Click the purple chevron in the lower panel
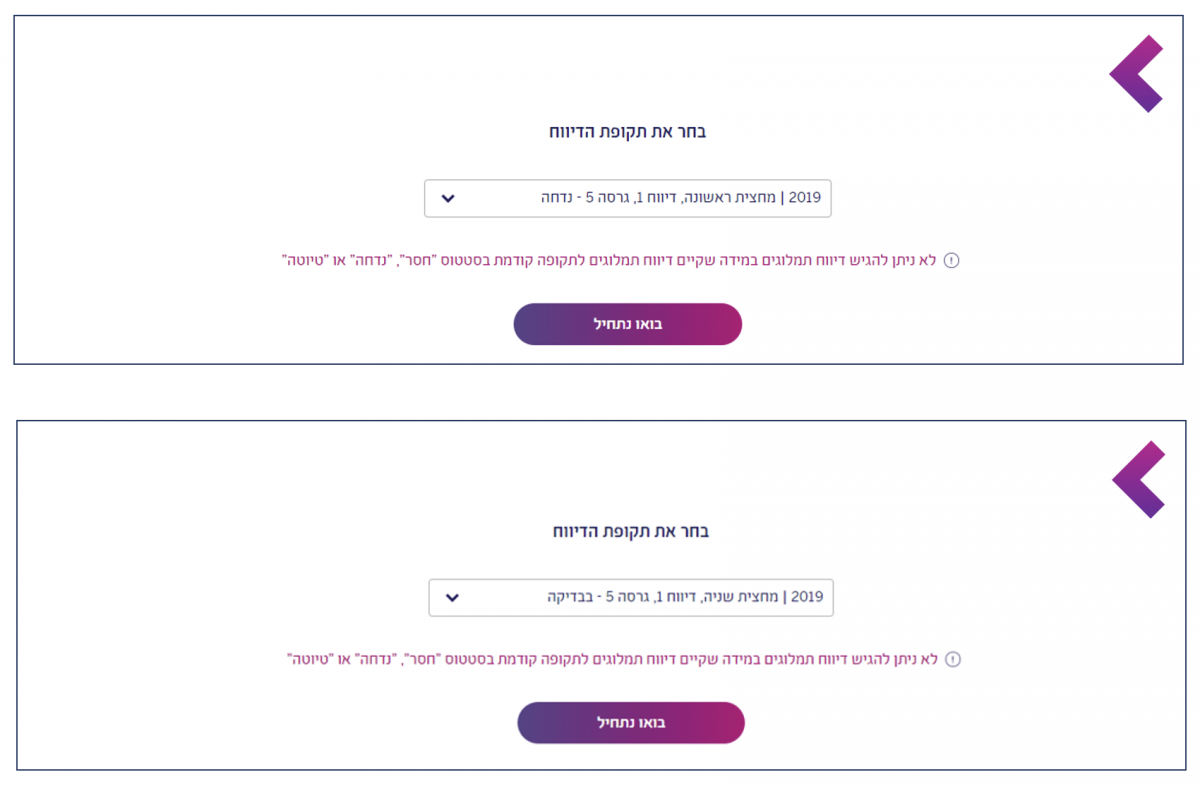 1138,479
